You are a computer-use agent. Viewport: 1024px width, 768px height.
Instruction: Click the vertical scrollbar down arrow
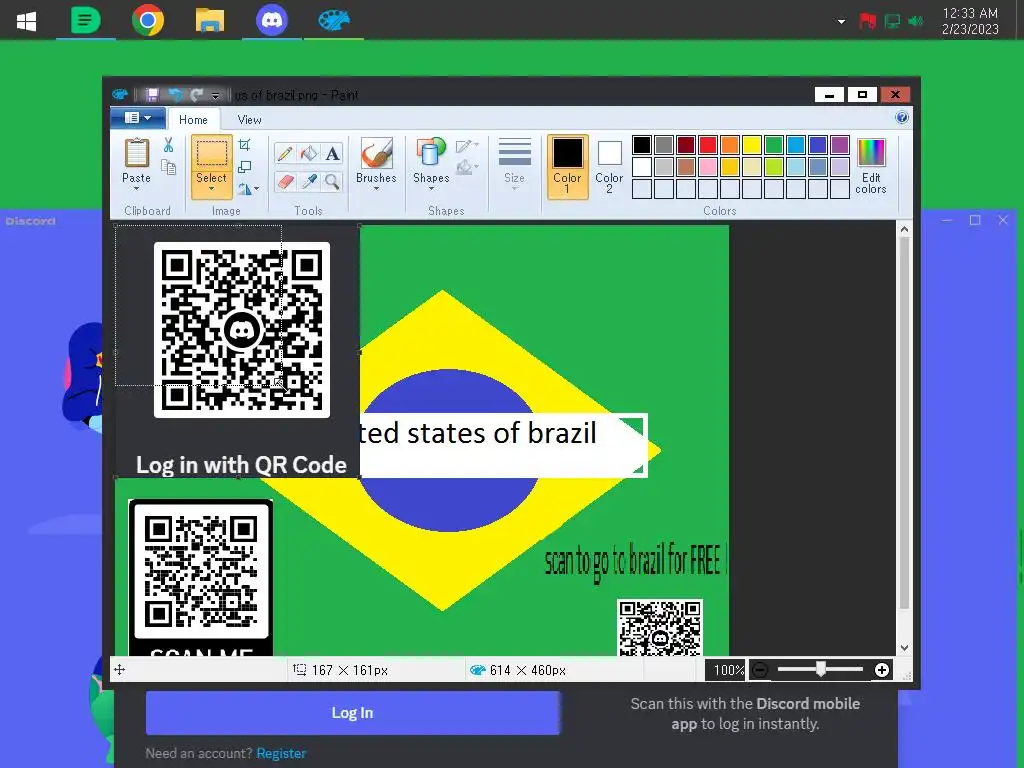[904, 648]
